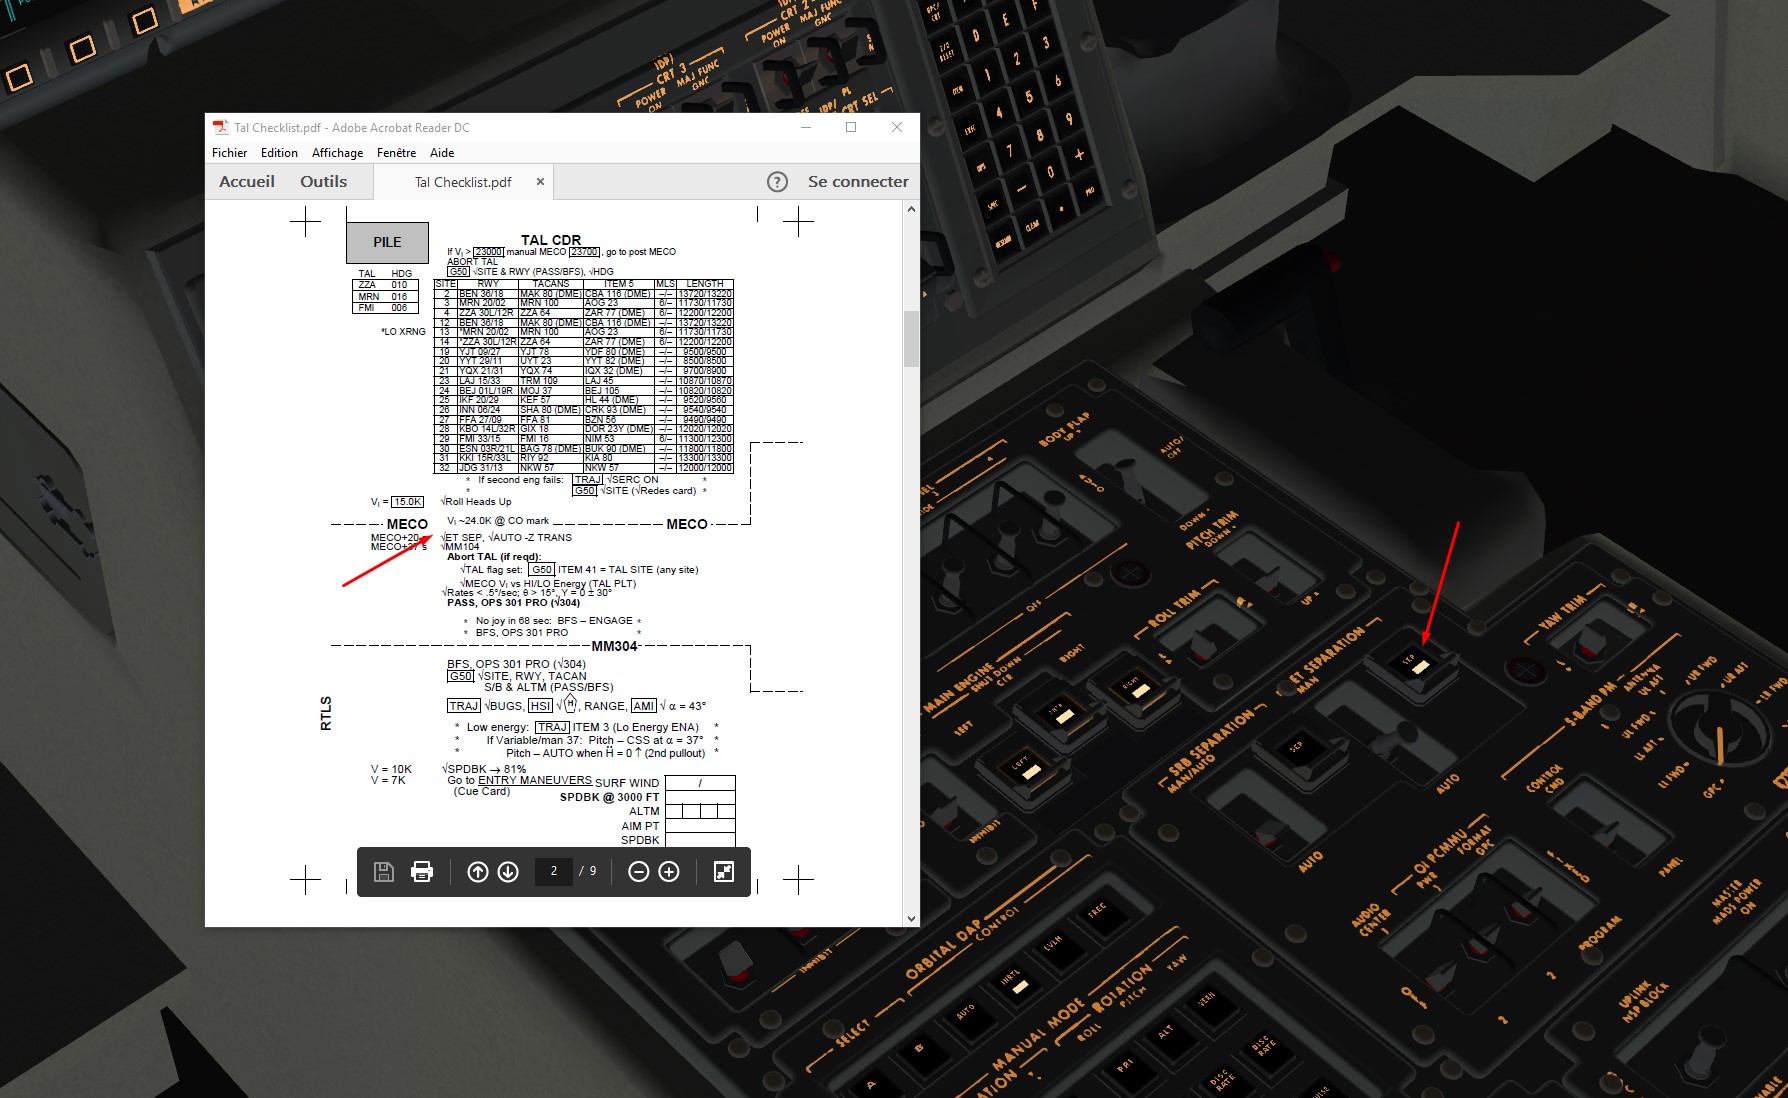Click the fit page view icon

(724, 872)
